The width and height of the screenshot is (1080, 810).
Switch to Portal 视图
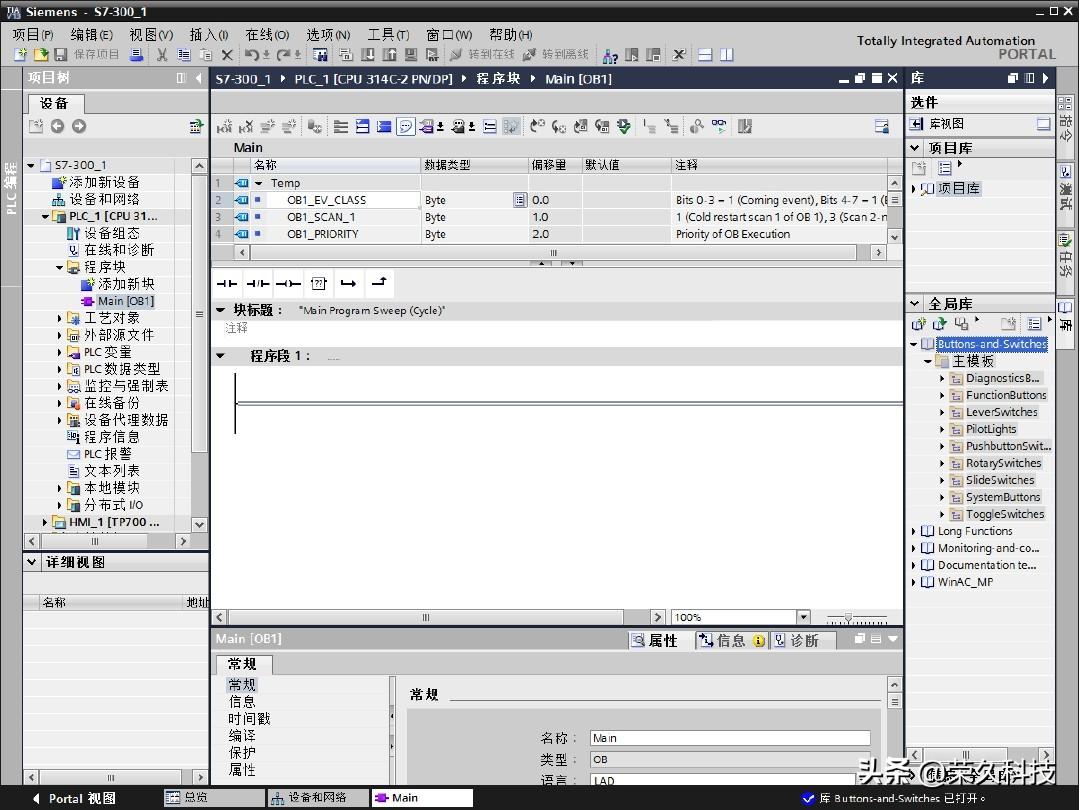click(75, 798)
